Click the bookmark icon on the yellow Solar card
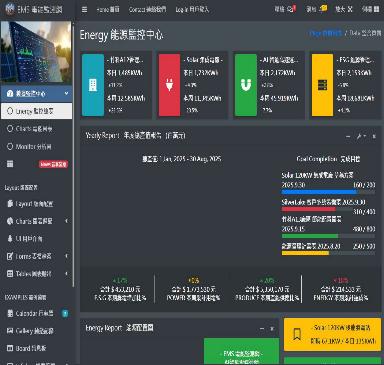 297,334
